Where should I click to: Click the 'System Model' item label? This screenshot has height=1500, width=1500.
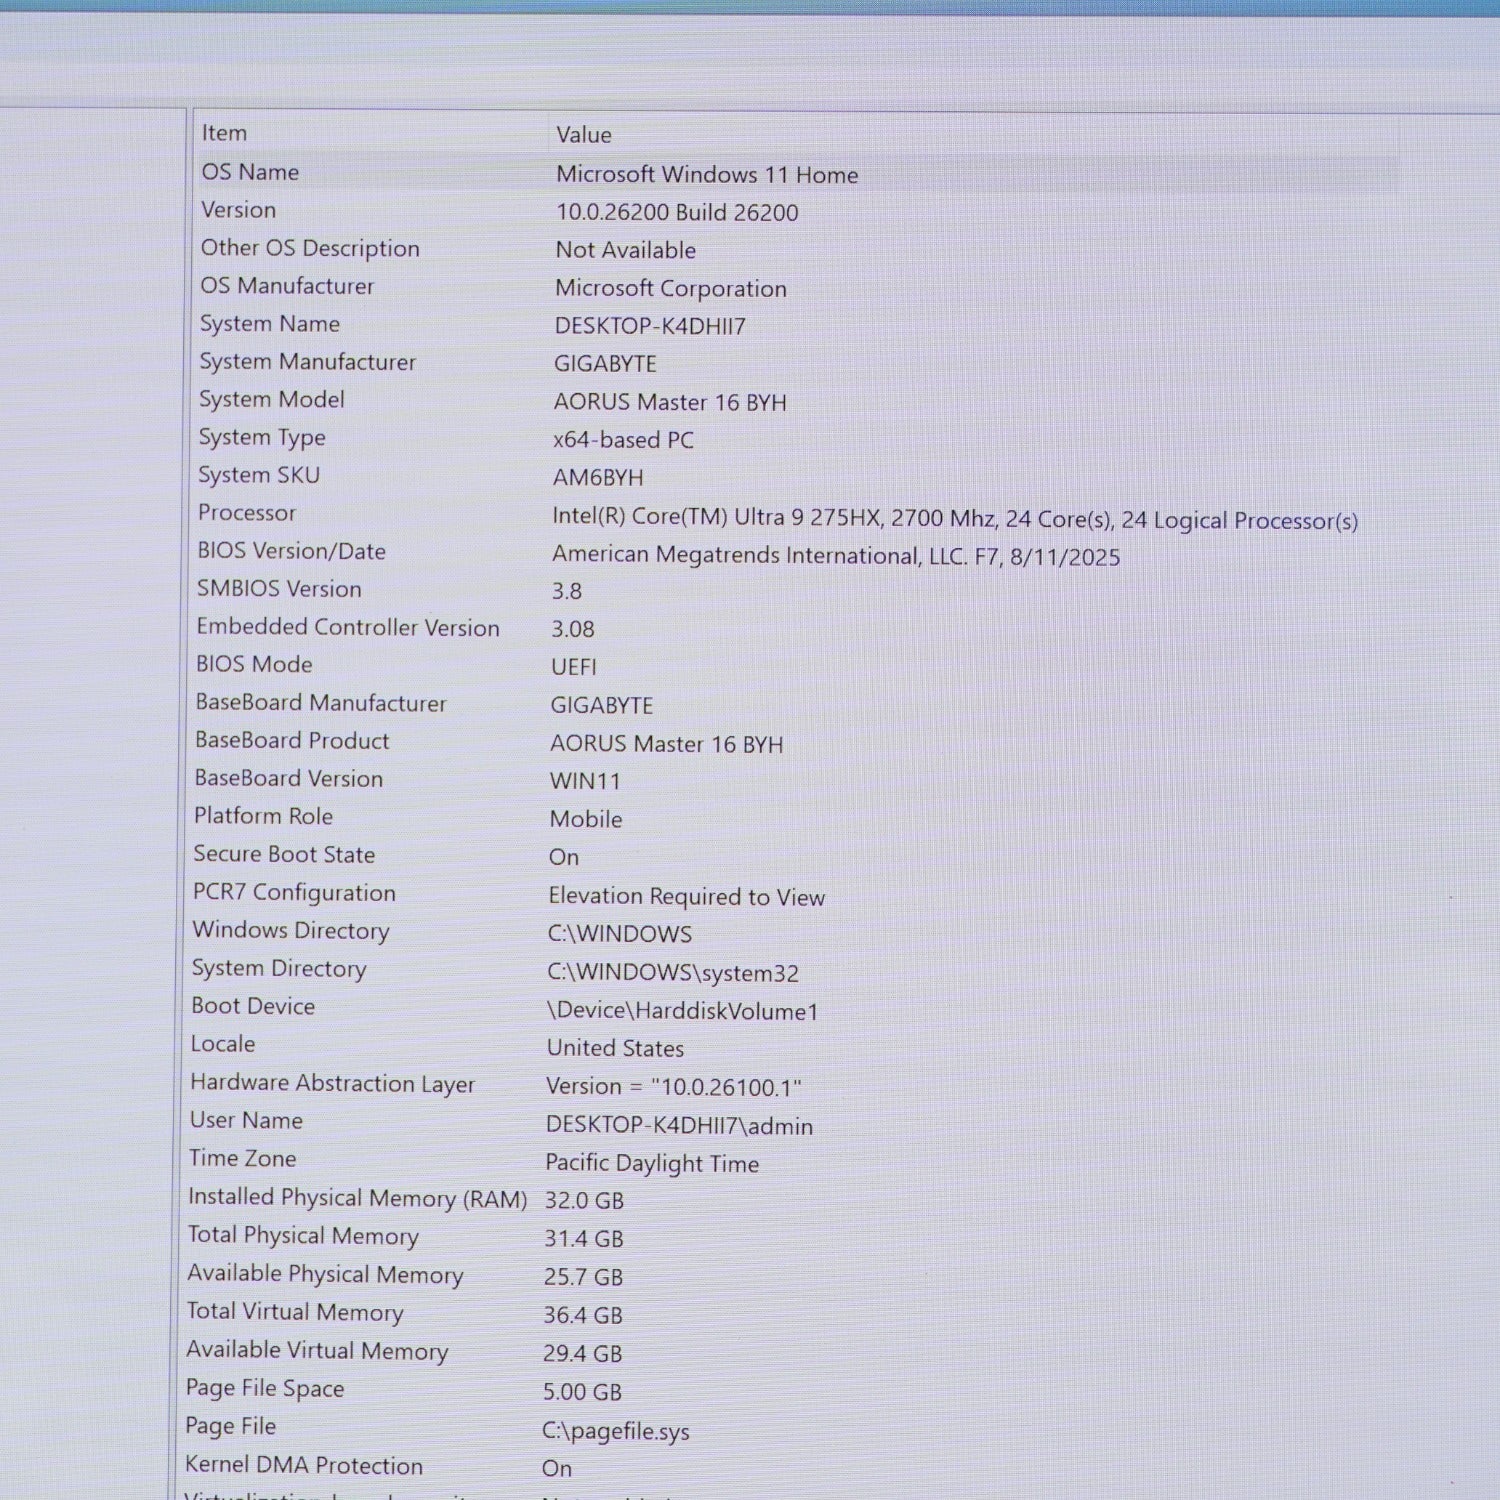click(272, 399)
